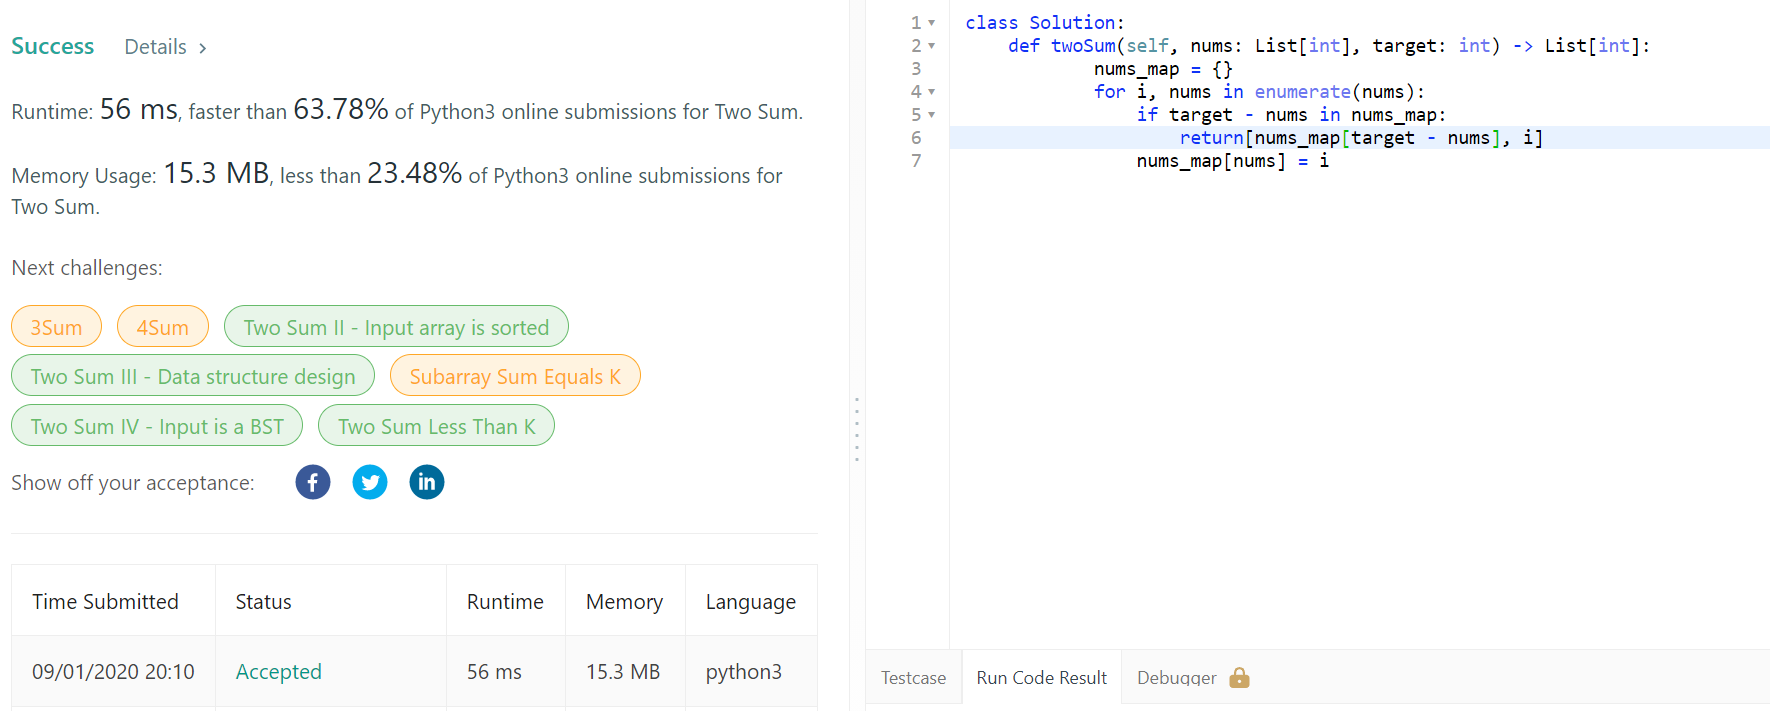Collapse code fold arrow on line 1
Viewport: 1770px width, 711px height.
932,23
